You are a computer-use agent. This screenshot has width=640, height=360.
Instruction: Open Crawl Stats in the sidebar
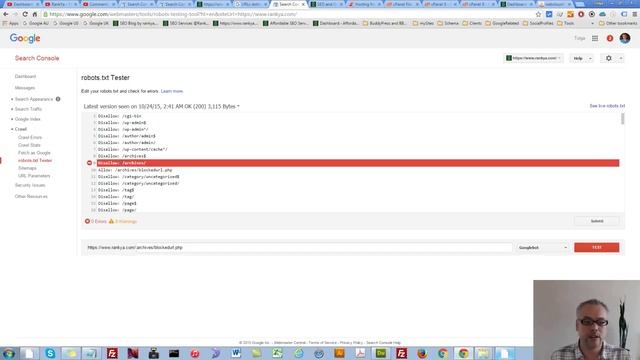pos(29,145)
